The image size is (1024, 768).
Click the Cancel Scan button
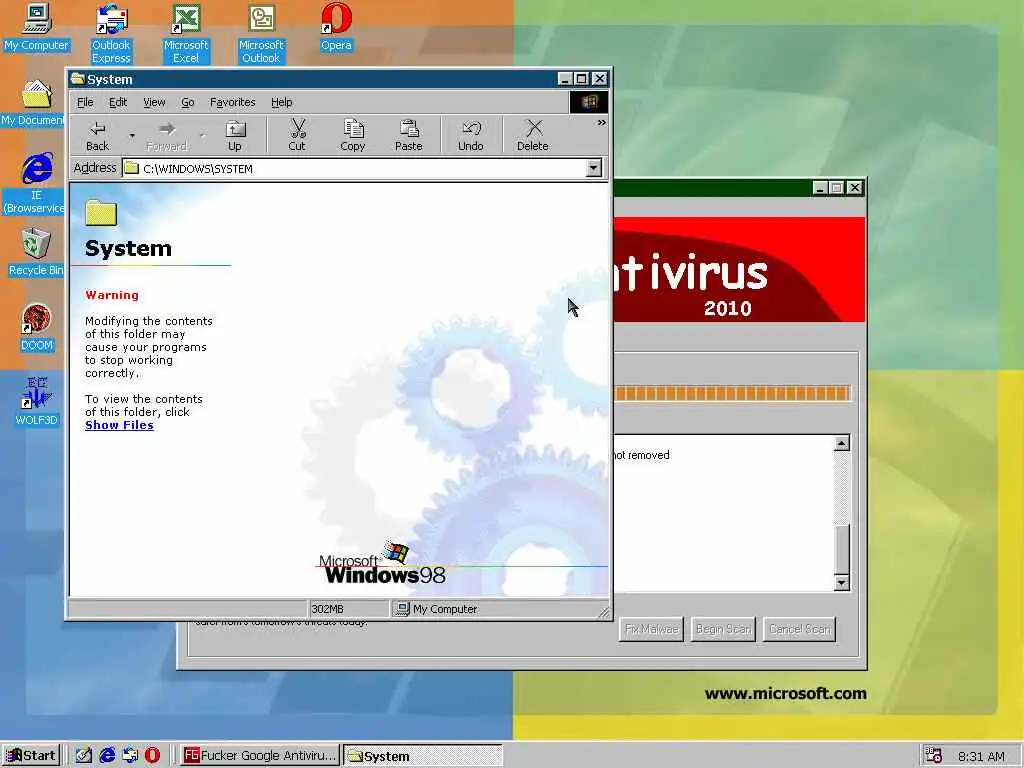[x=799, y=629]
